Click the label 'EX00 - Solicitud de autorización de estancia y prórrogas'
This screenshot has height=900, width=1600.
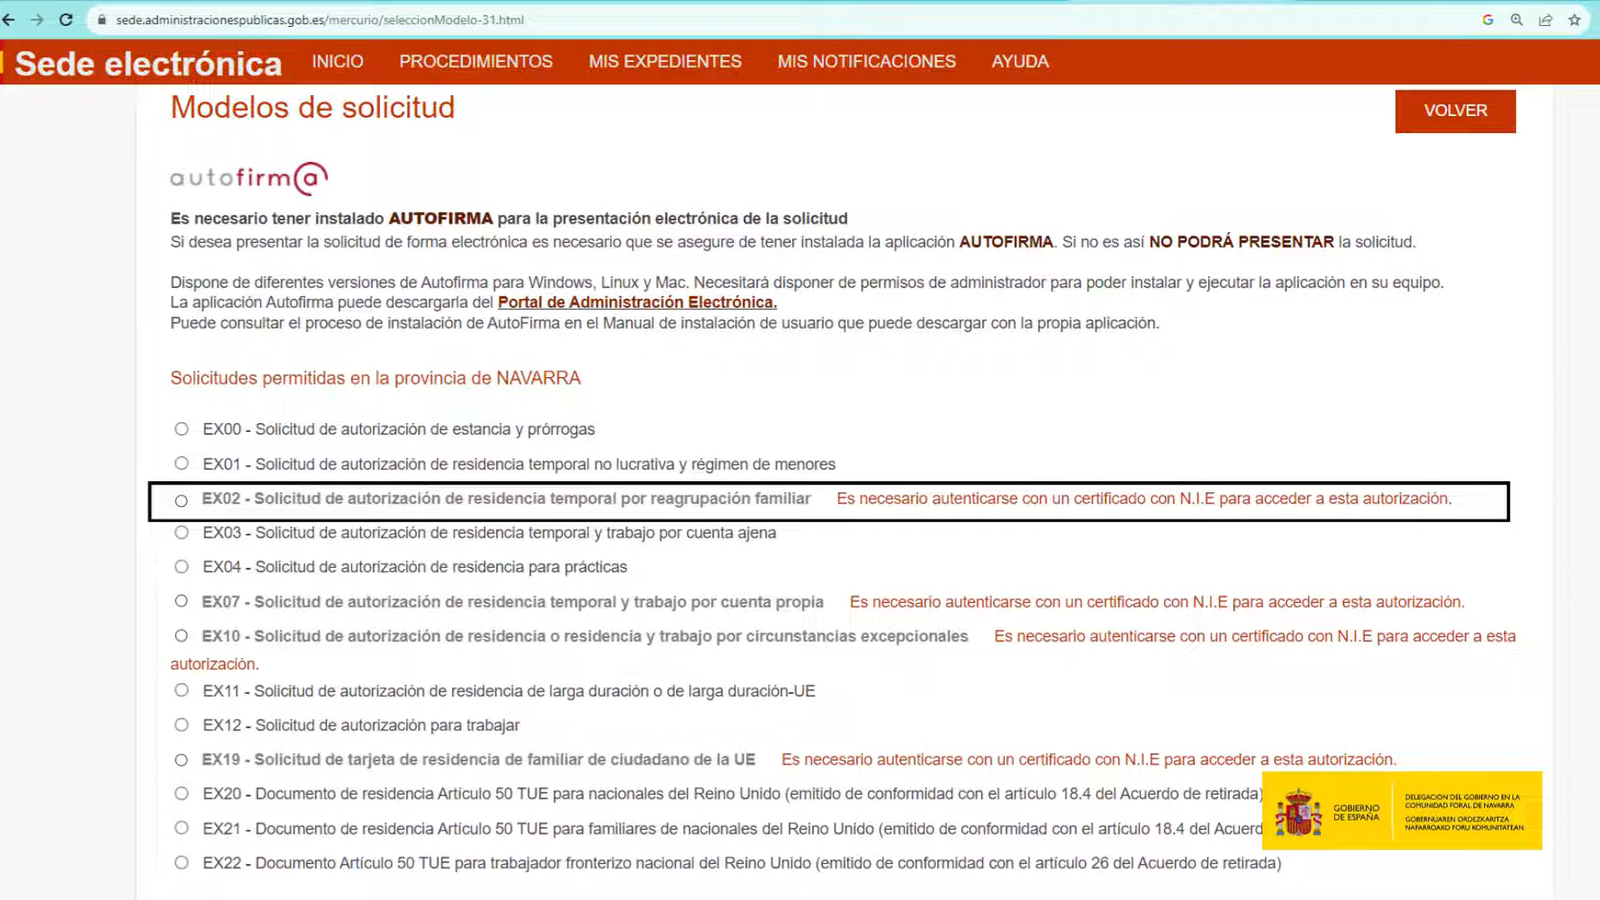coord(399,429)
